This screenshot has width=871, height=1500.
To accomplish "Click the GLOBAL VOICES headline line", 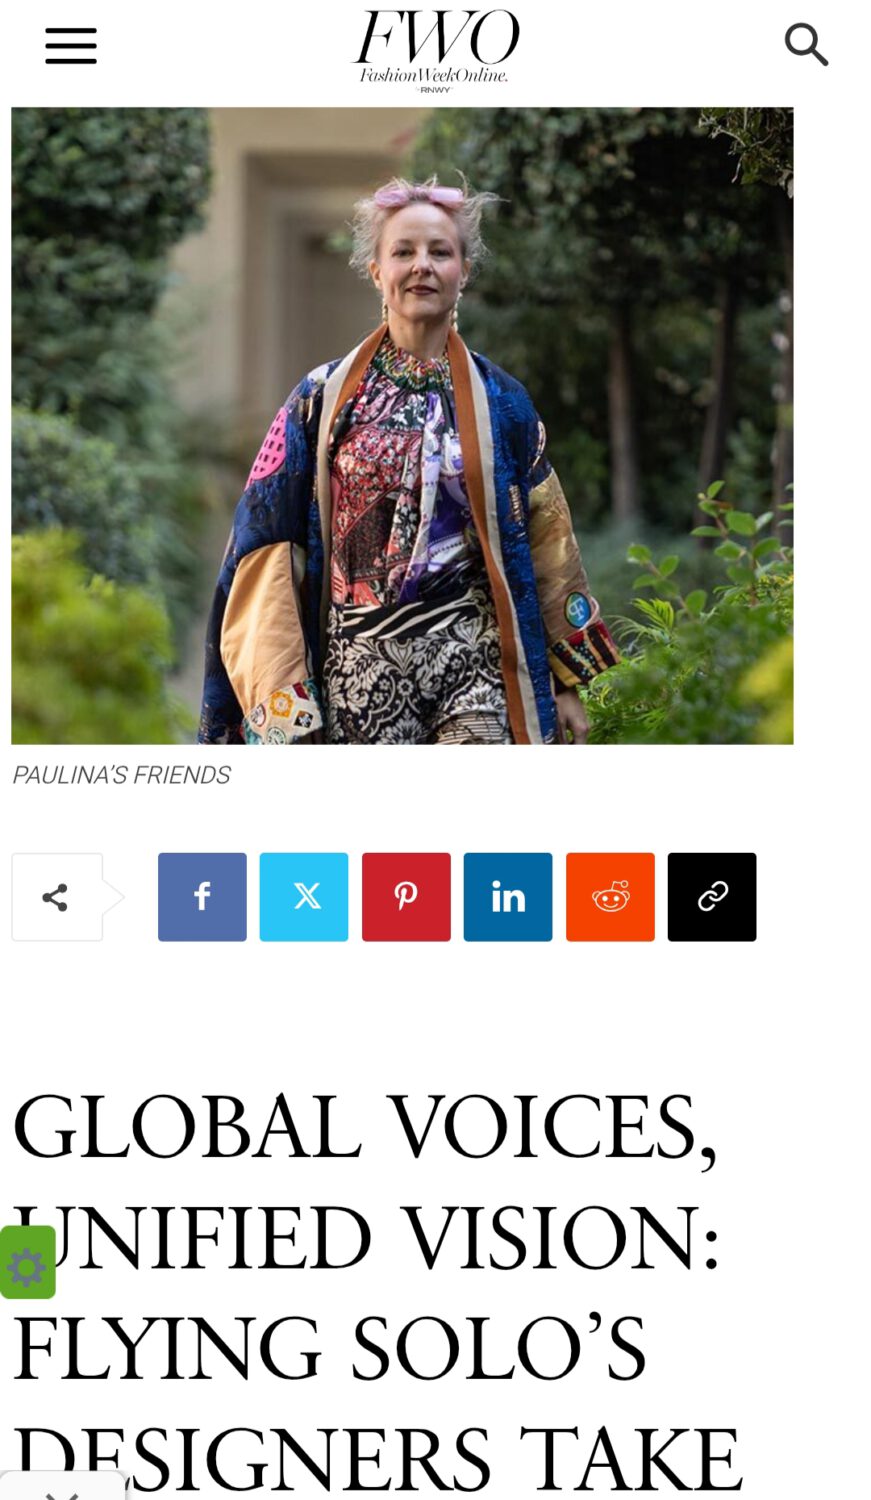I will [x=364, y=1128].
